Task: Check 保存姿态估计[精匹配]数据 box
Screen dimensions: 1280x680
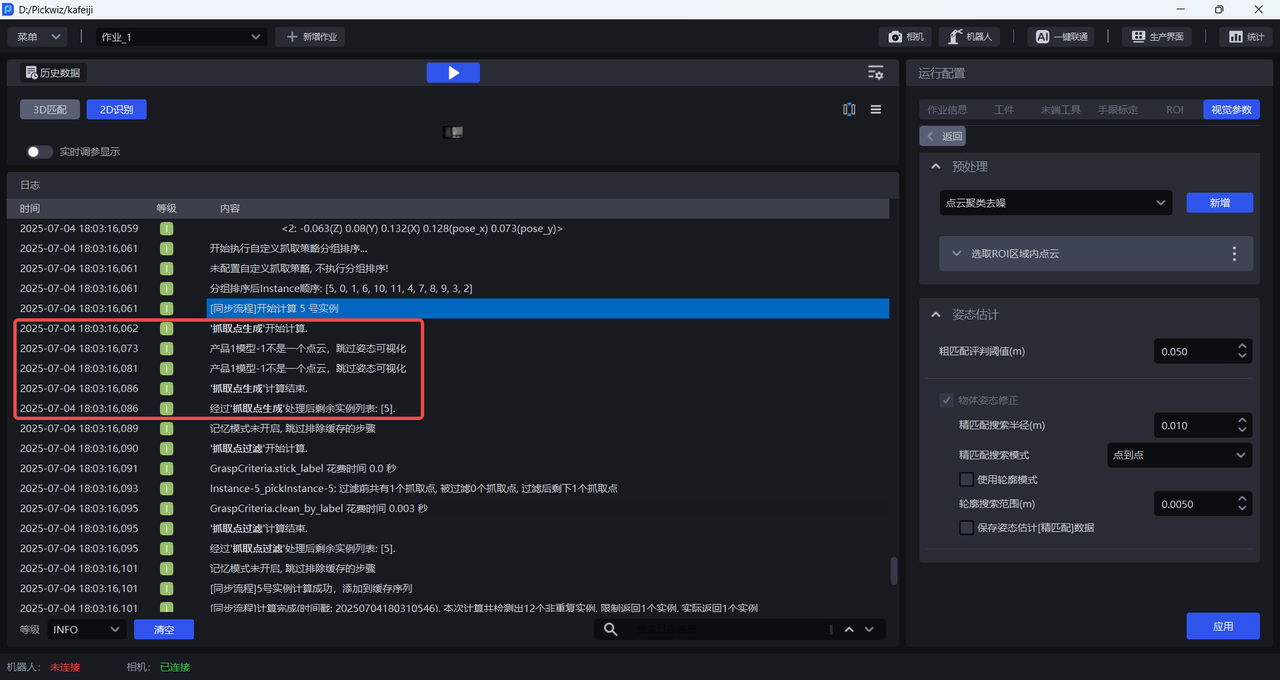Action: click(x=966, y=528)
